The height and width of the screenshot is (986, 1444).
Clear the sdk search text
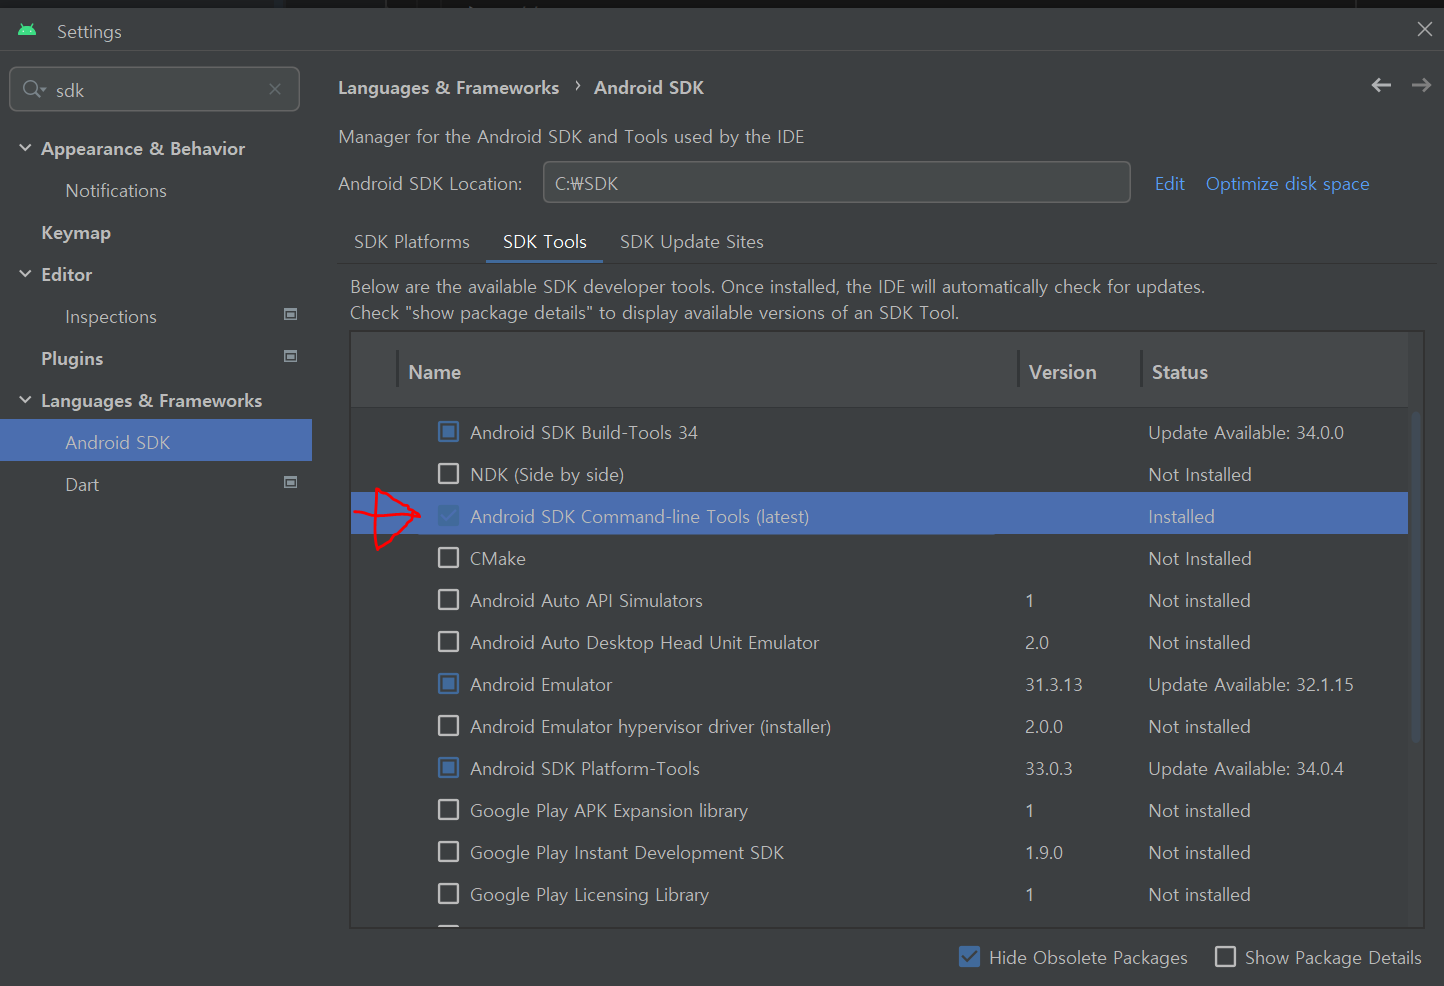(x=275, y=89)
